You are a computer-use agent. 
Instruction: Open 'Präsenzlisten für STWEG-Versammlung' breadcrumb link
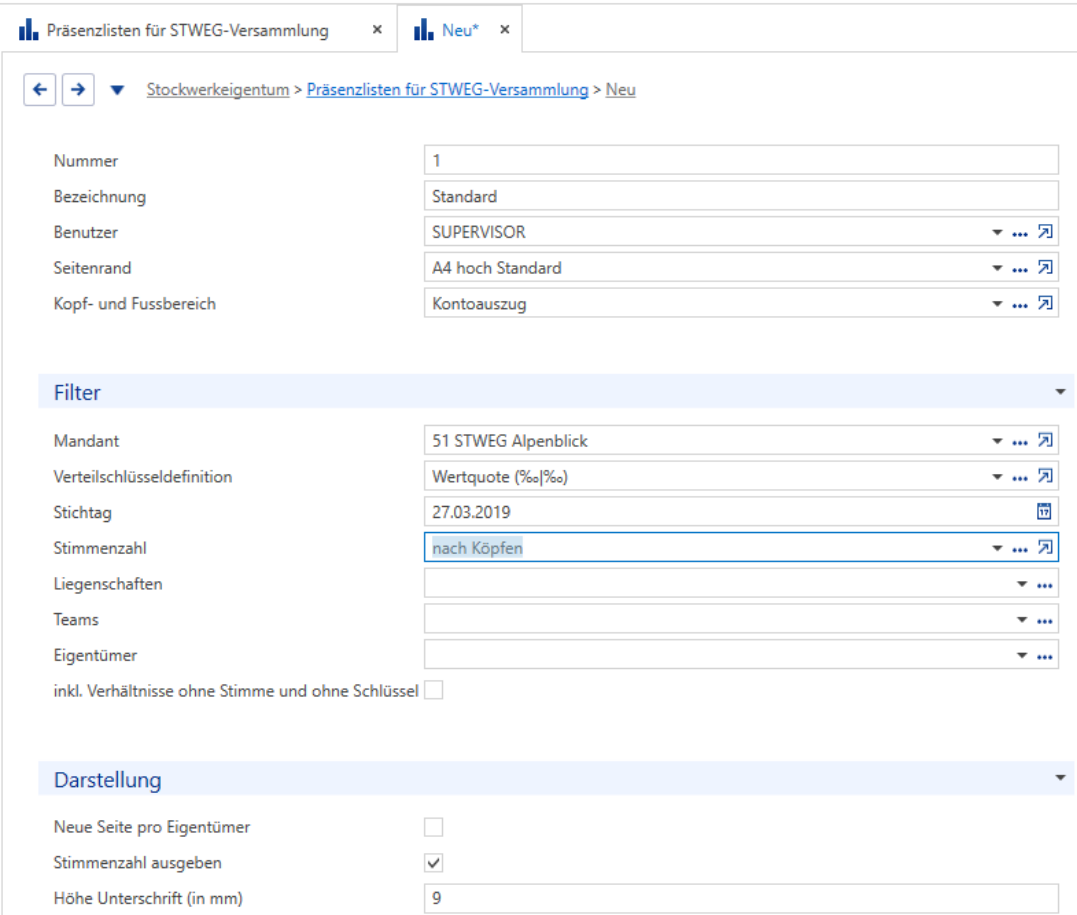coord(448,90)
